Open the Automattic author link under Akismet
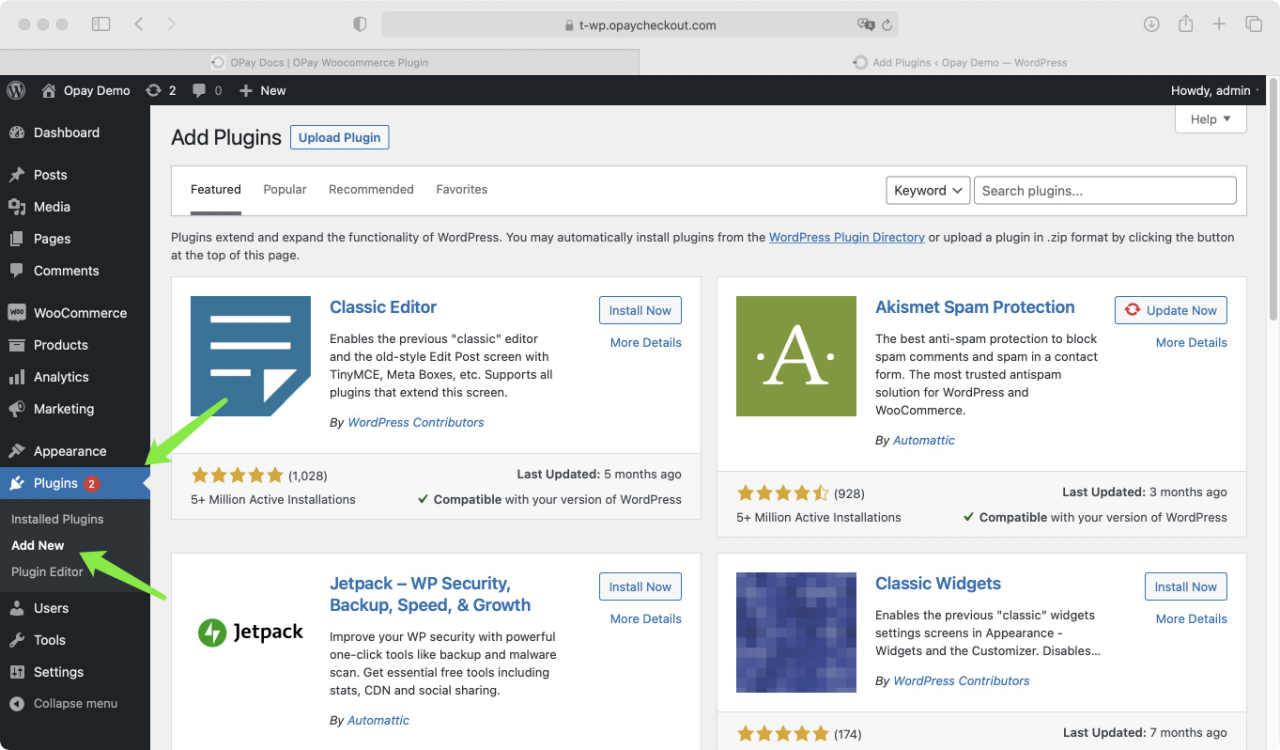This screenshot has width=1280, height=750. tap(924, 440)
